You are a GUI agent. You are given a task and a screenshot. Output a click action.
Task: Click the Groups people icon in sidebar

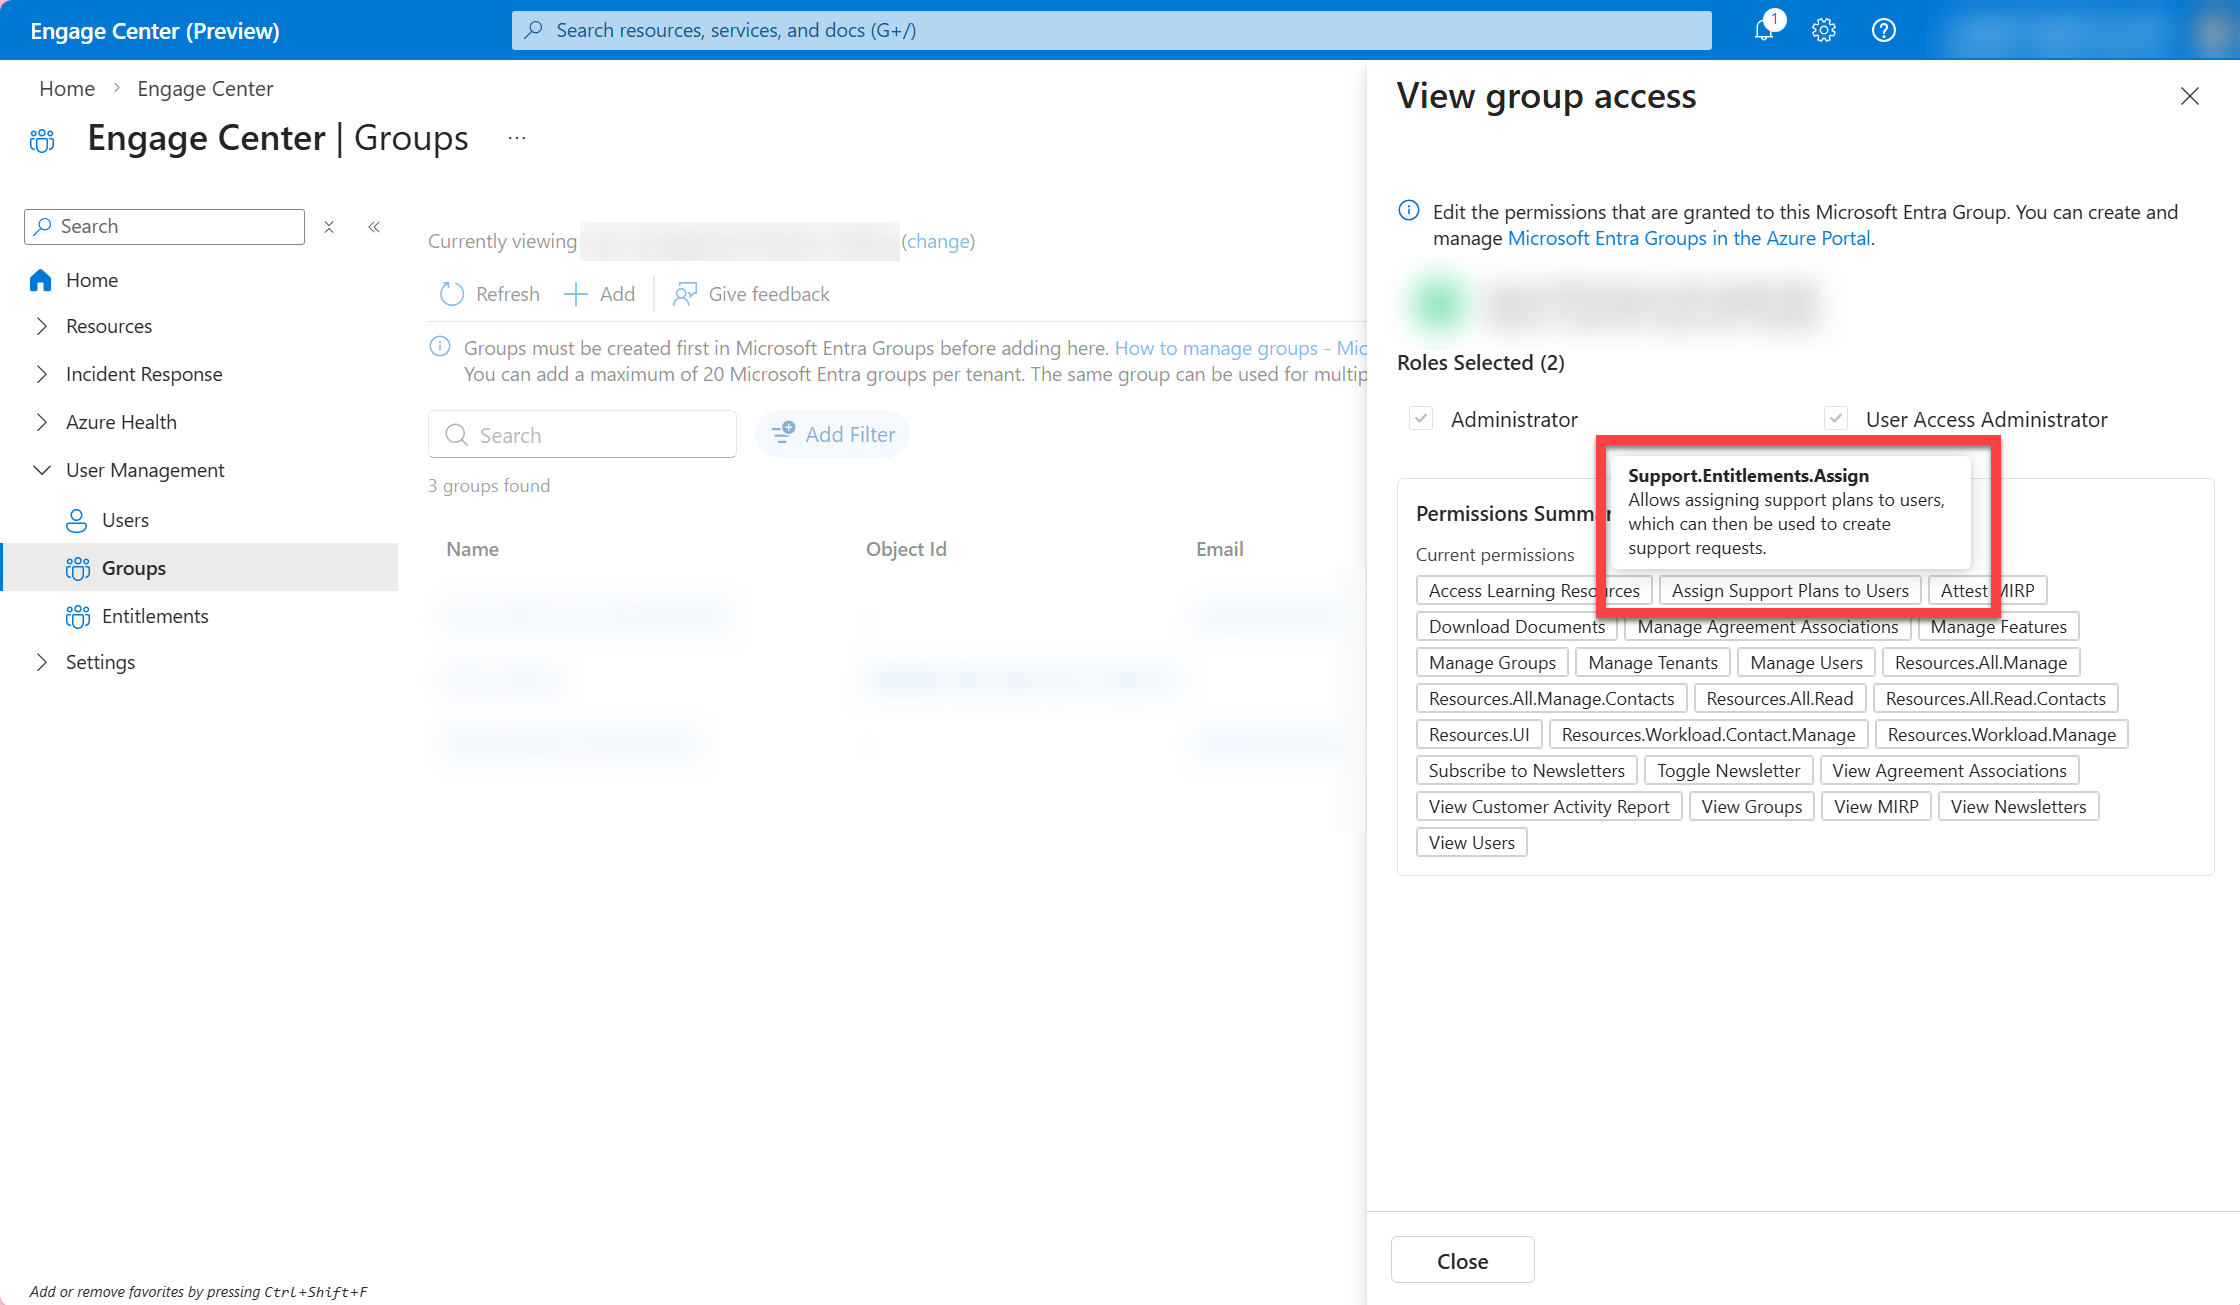77,568
